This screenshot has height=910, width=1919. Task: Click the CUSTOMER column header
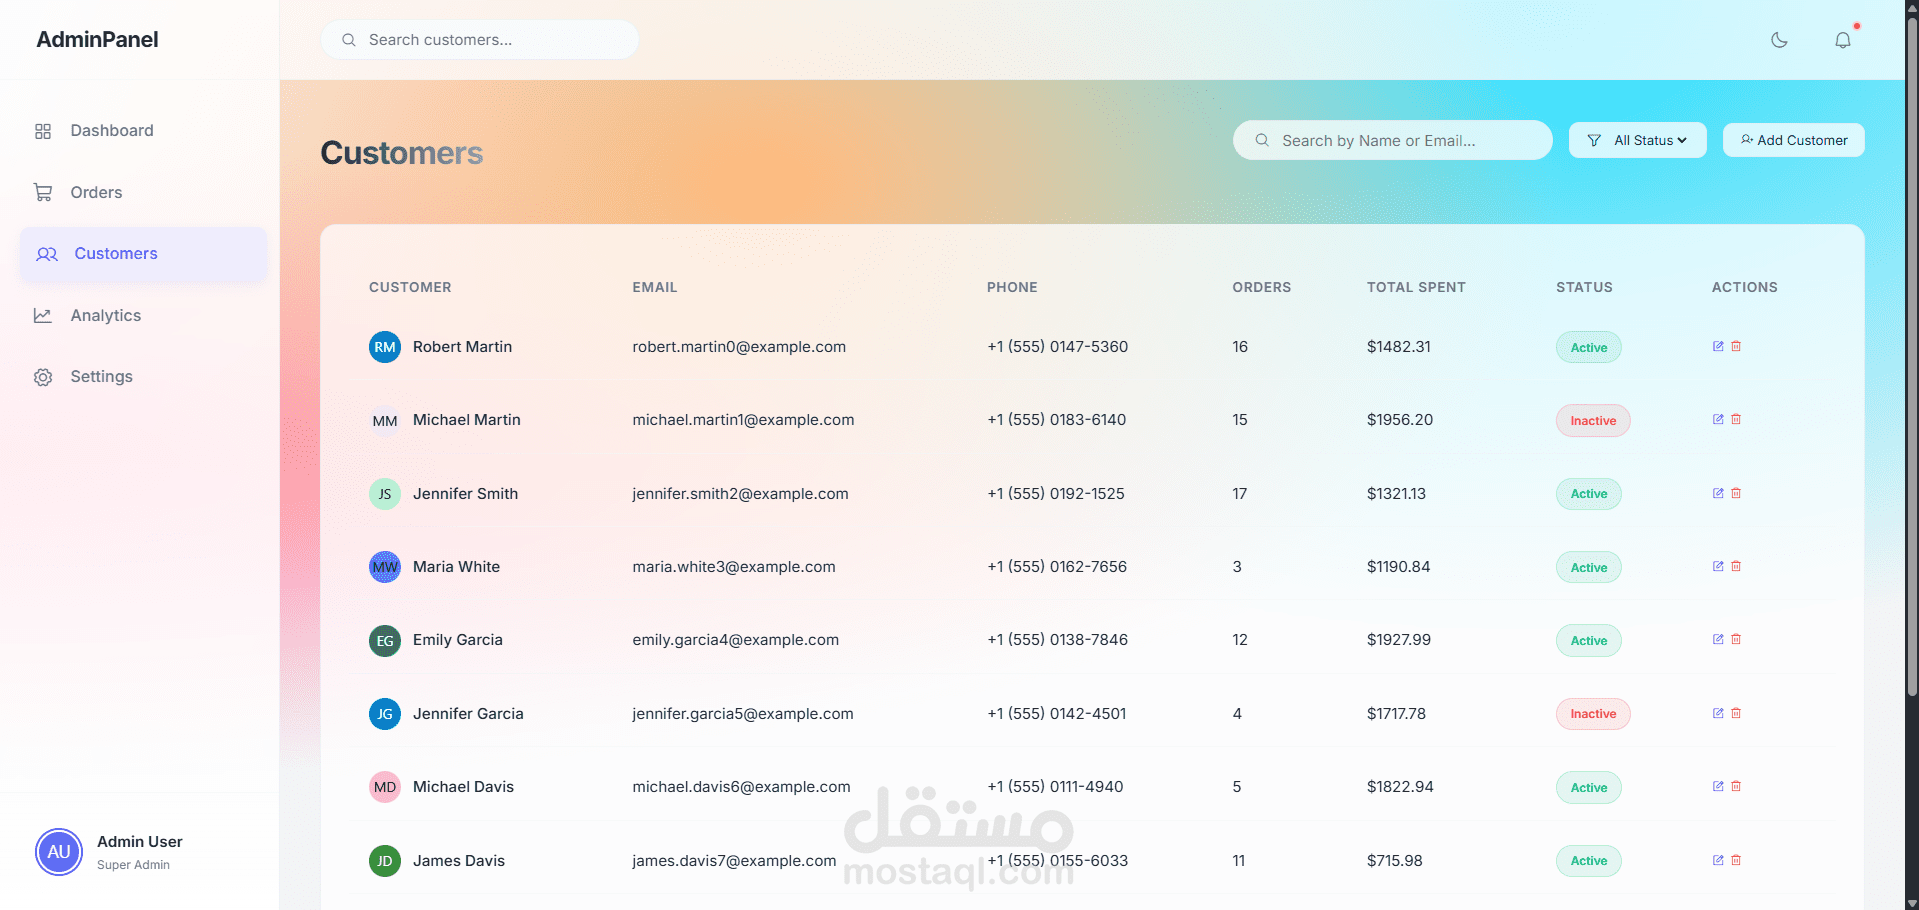410,287
